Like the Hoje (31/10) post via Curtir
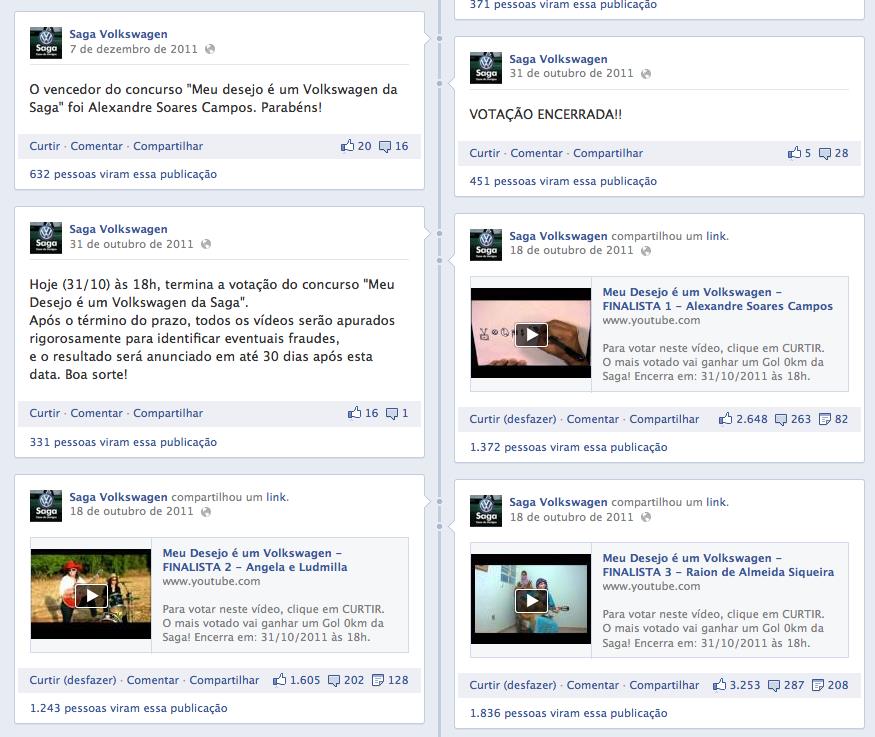875x737 pixels. (45, 413)
